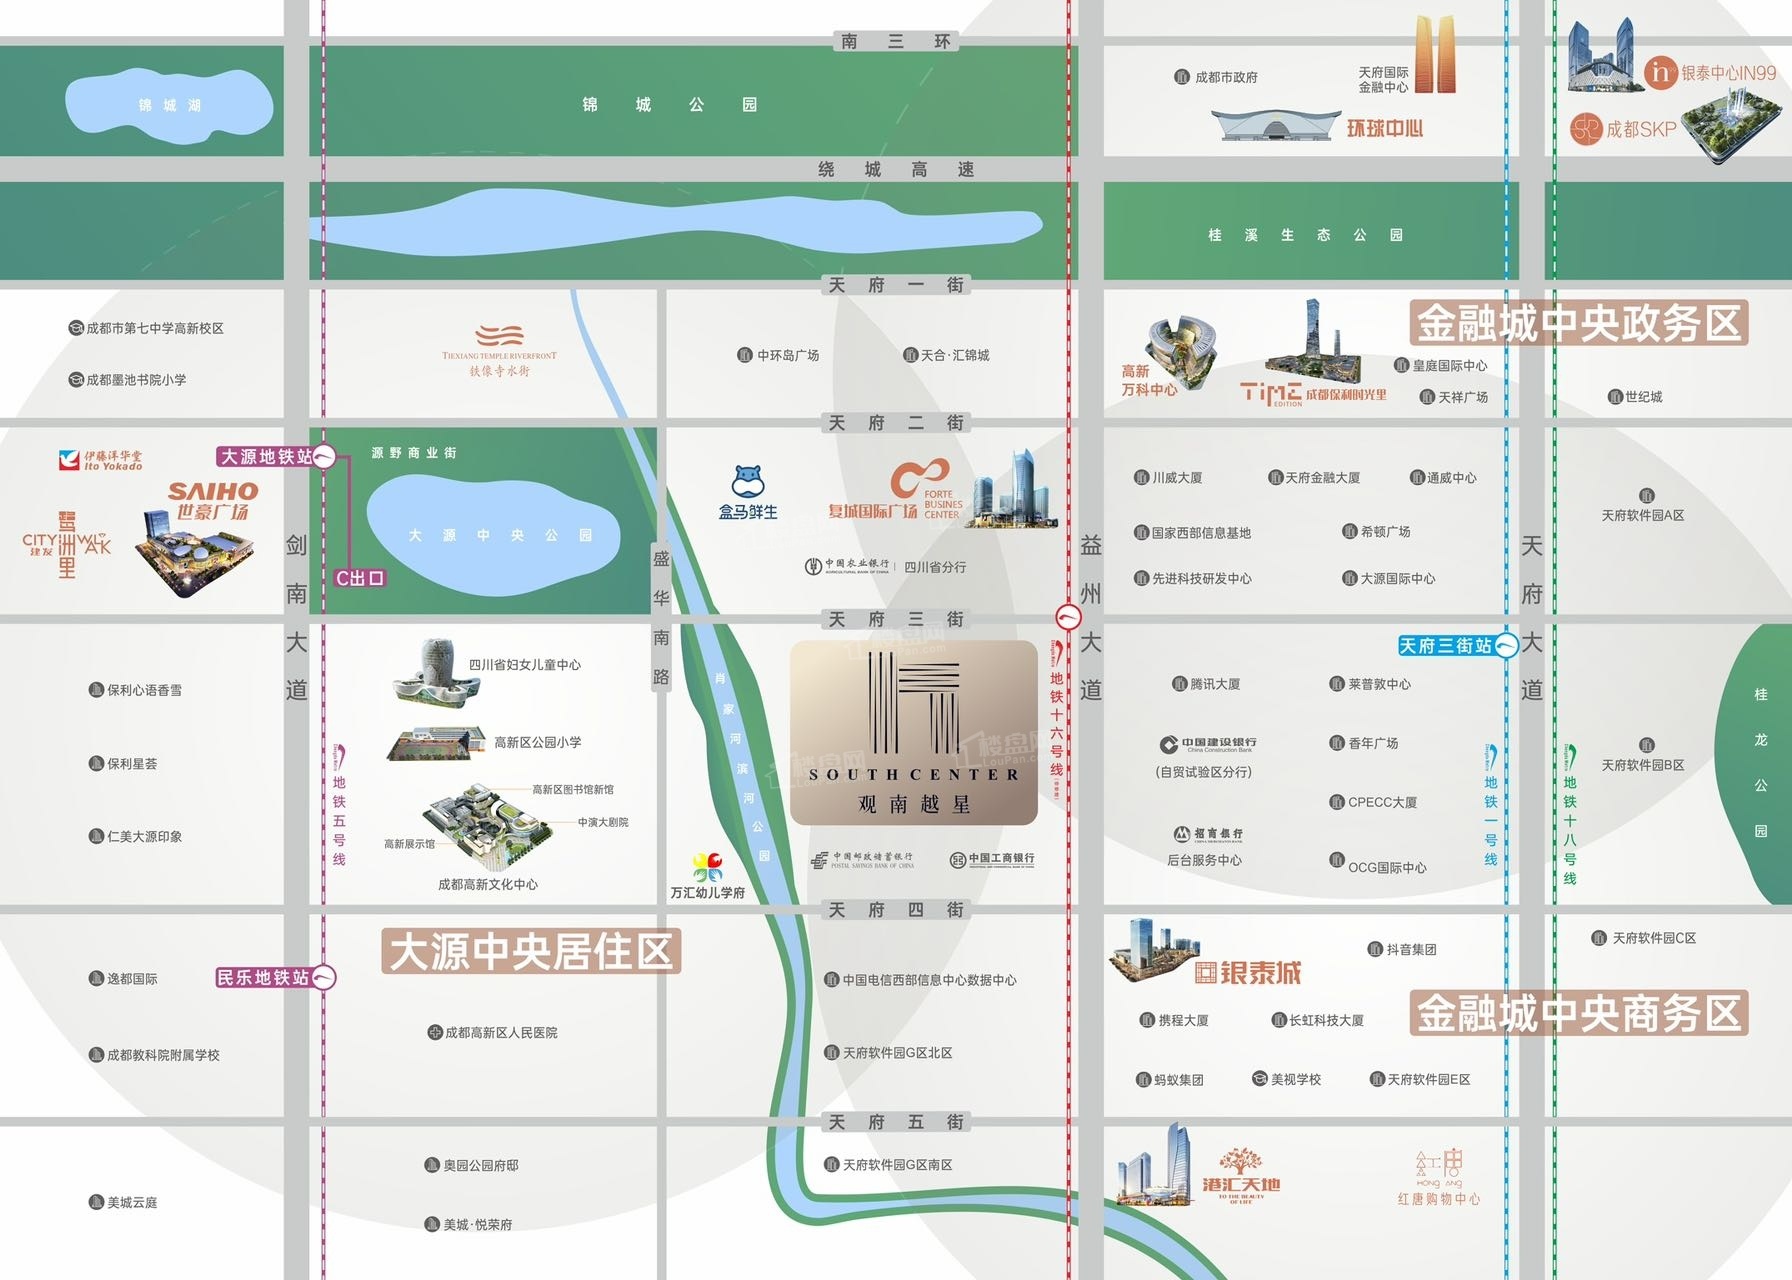Click the 红唐购物中心 logo

[x=1439, y=1178]
